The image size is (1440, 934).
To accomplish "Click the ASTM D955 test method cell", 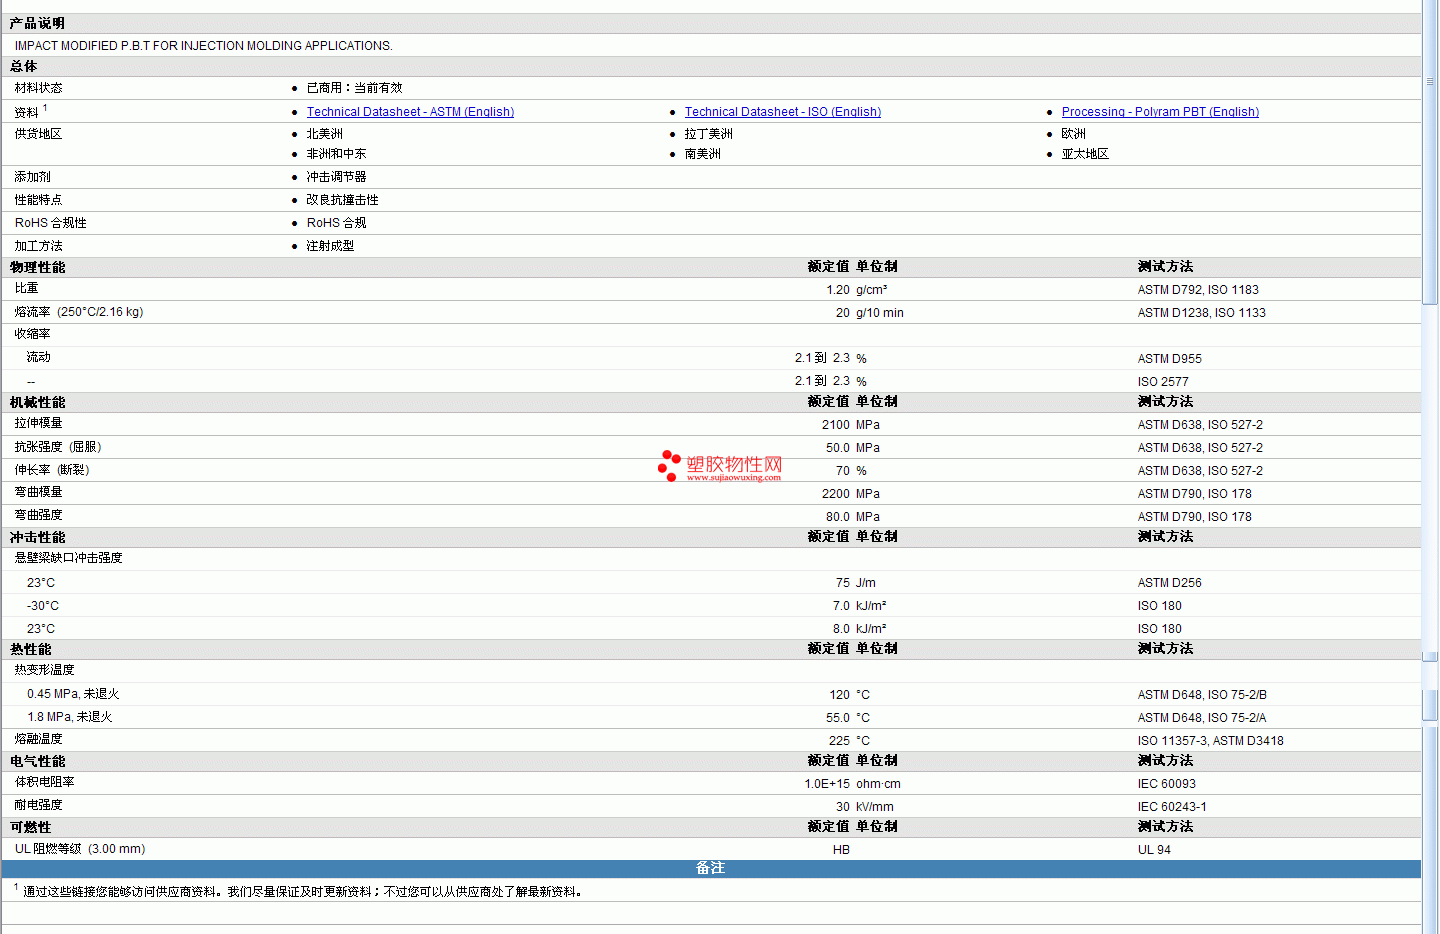I will (x=1169, y=358).
